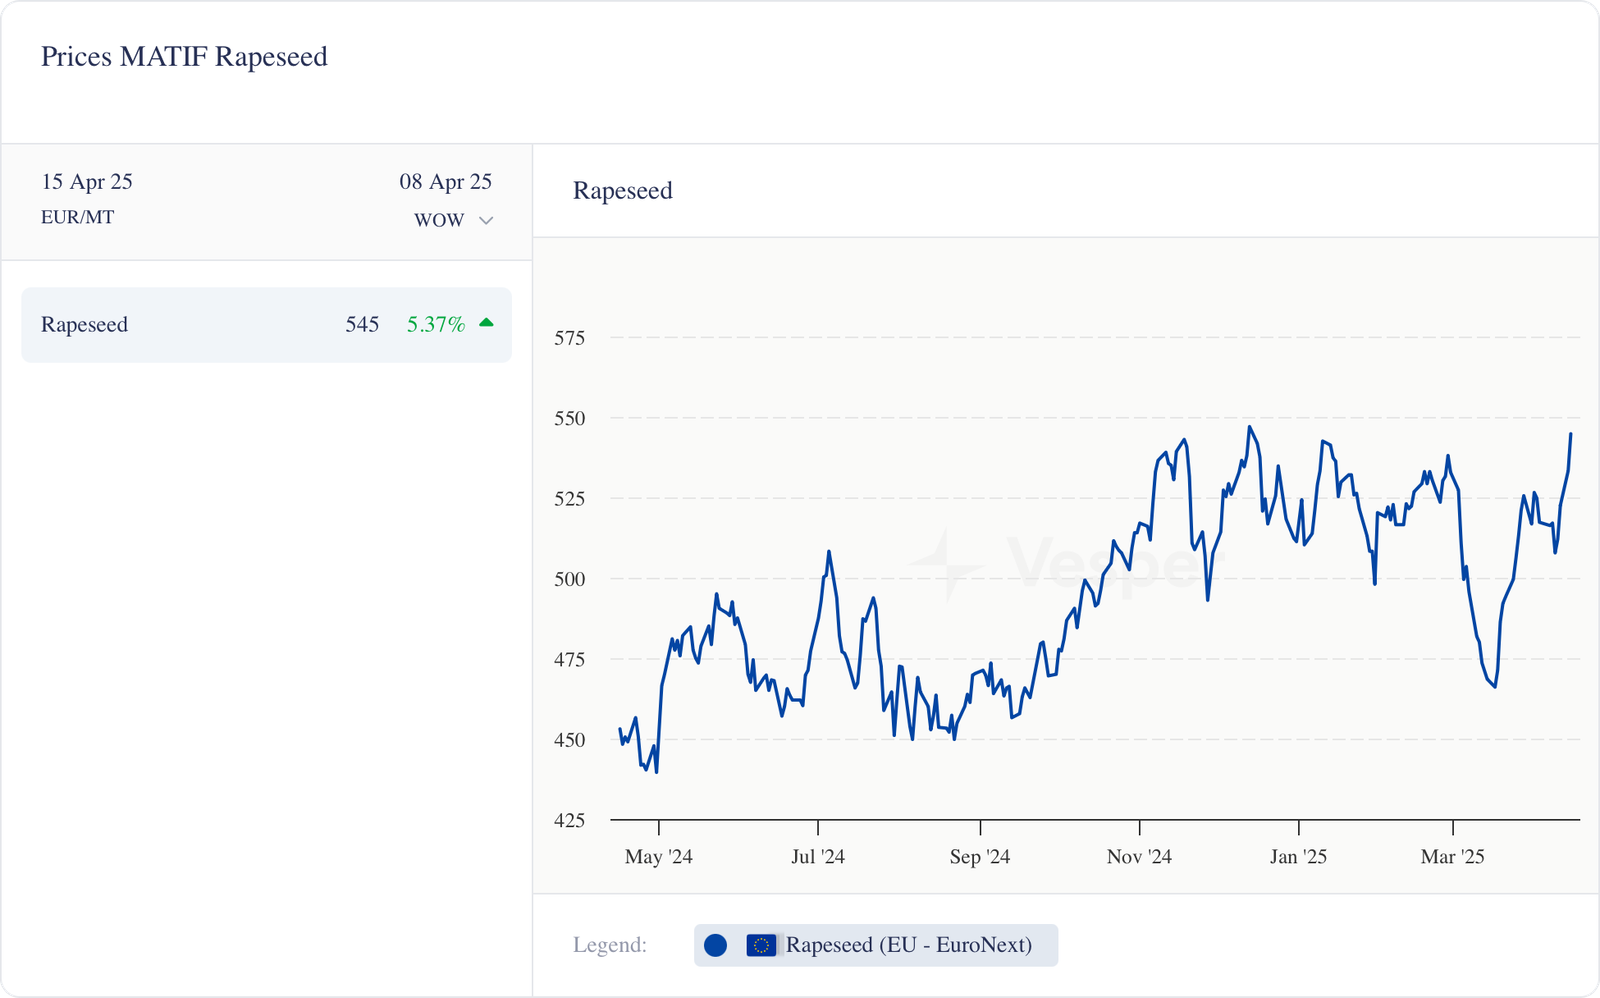The image size is (1600, 998).
Task: Click the blue circle legend marker
Action: click(x=715, y=945)
